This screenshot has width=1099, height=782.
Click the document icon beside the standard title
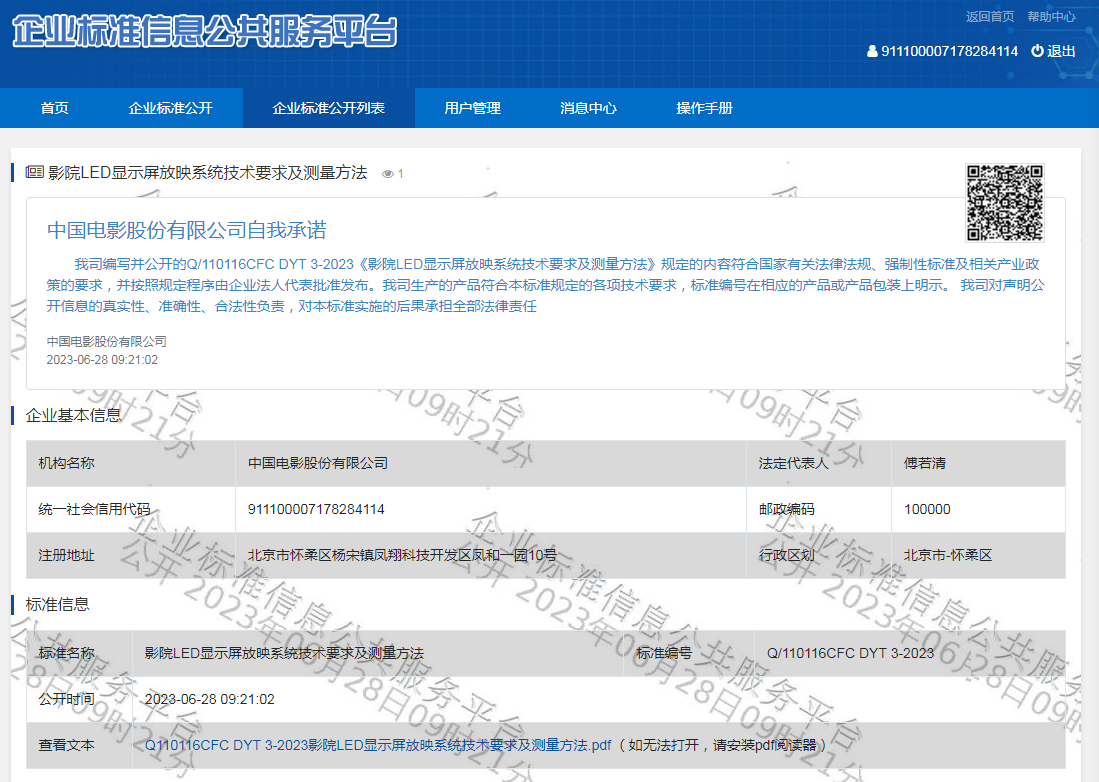[x=34, y=172]
